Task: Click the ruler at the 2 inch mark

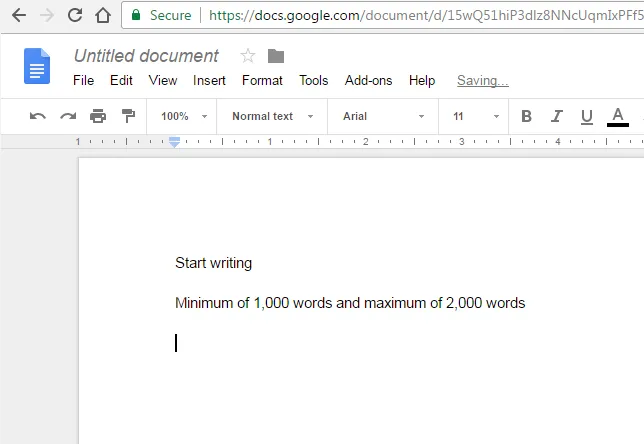Action: coord(366,142)
